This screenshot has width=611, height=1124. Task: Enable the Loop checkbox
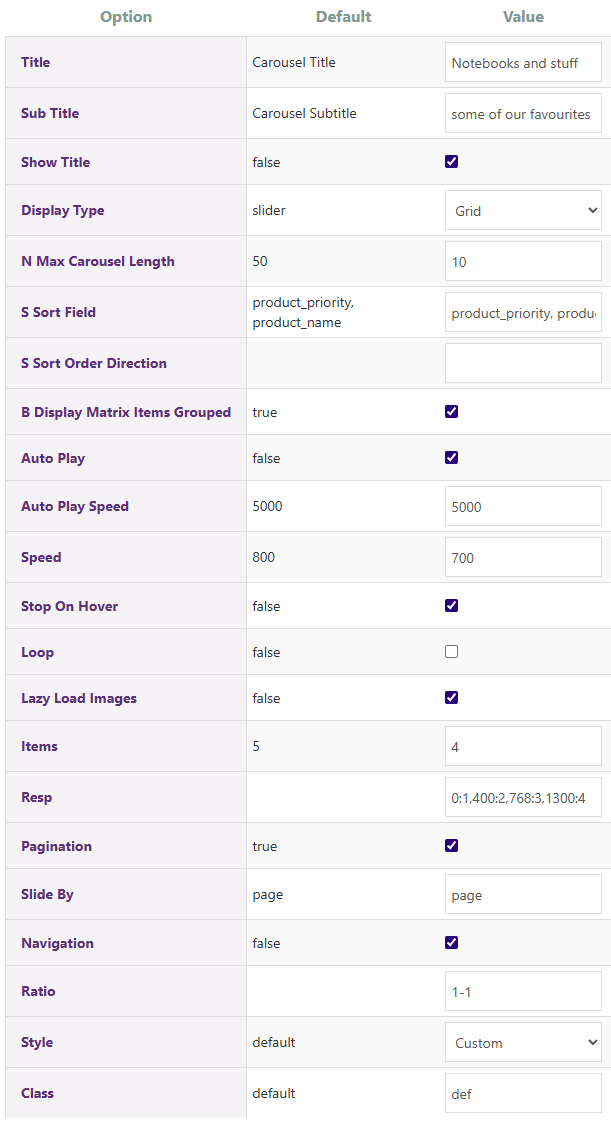coord(452,652)
